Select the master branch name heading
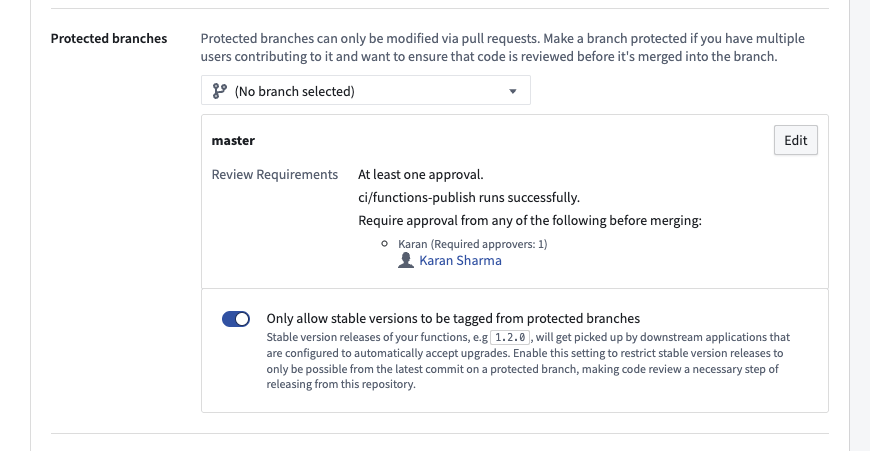 click(x=233, y=140)
